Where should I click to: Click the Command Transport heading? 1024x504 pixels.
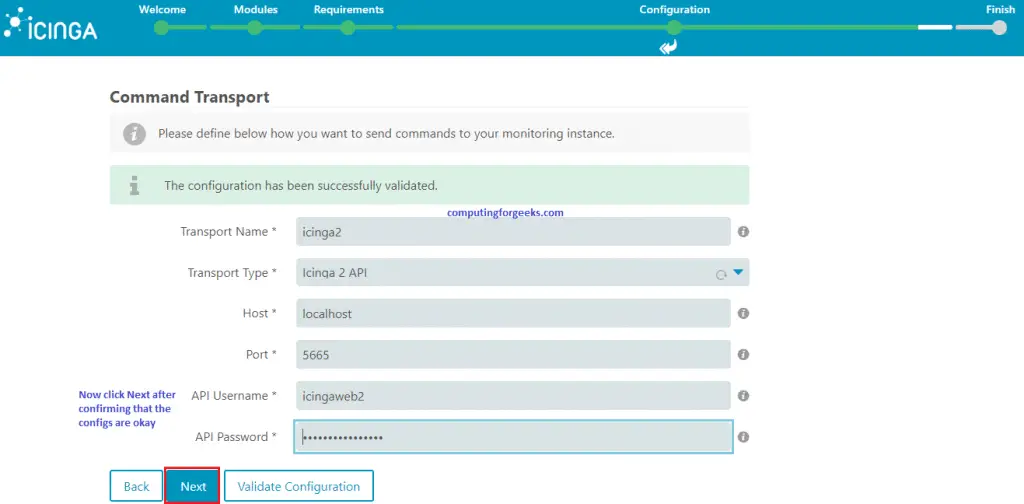click(x=189, y=97)
